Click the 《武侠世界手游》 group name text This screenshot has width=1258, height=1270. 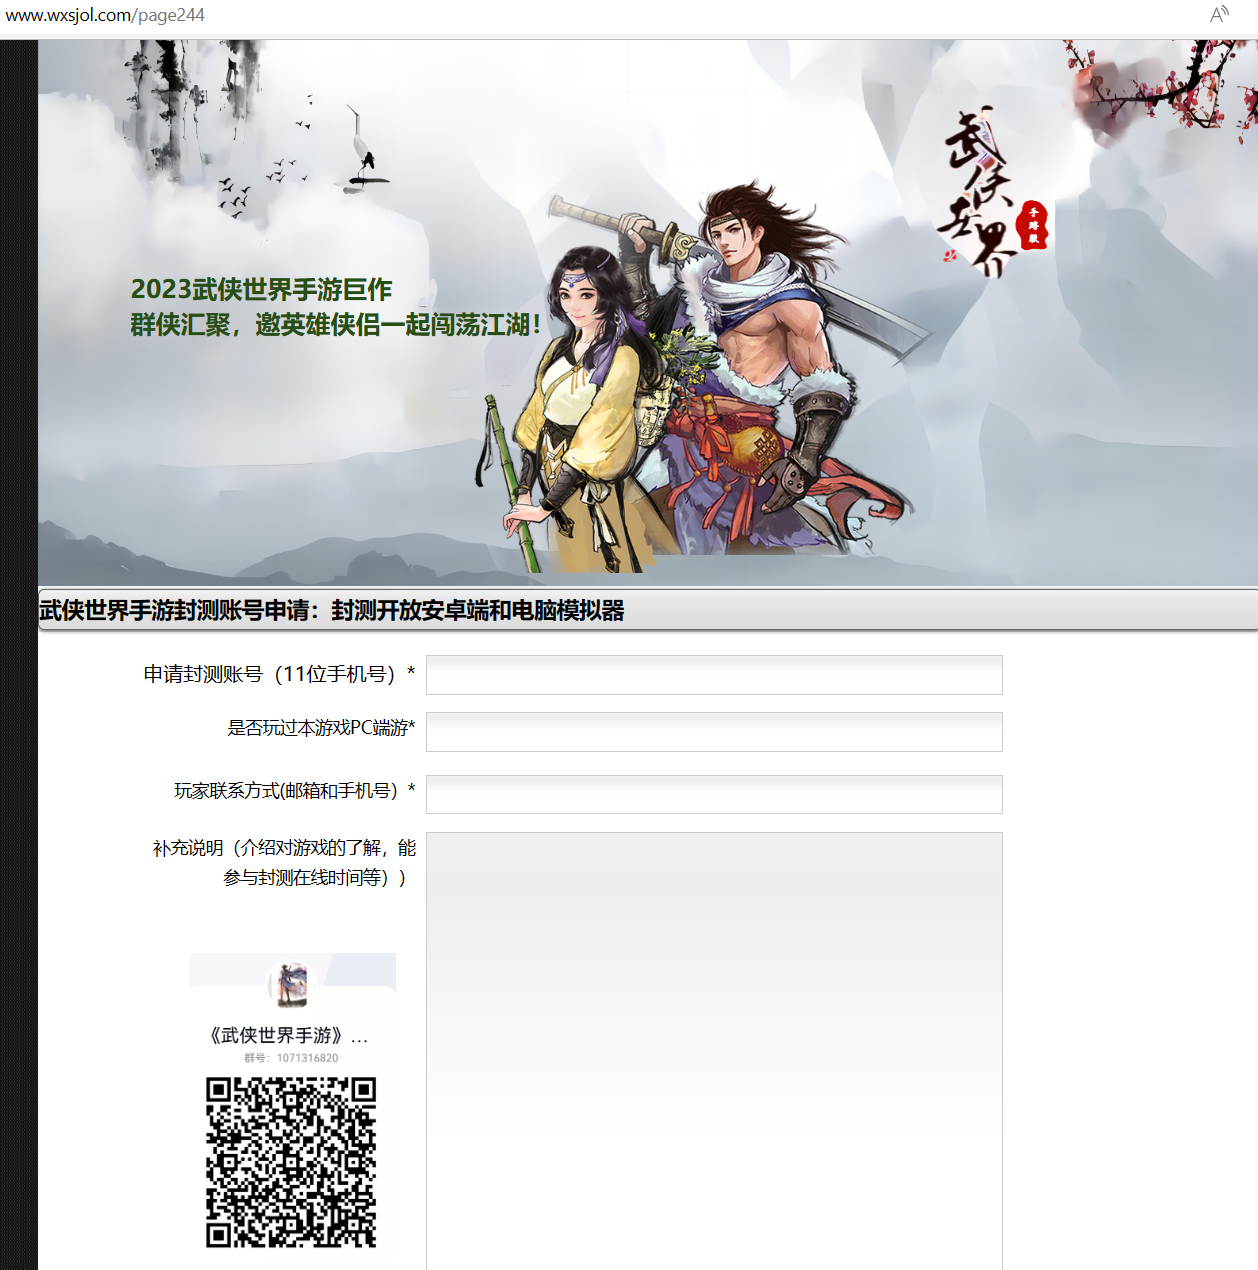click(x=289, y=1035)
